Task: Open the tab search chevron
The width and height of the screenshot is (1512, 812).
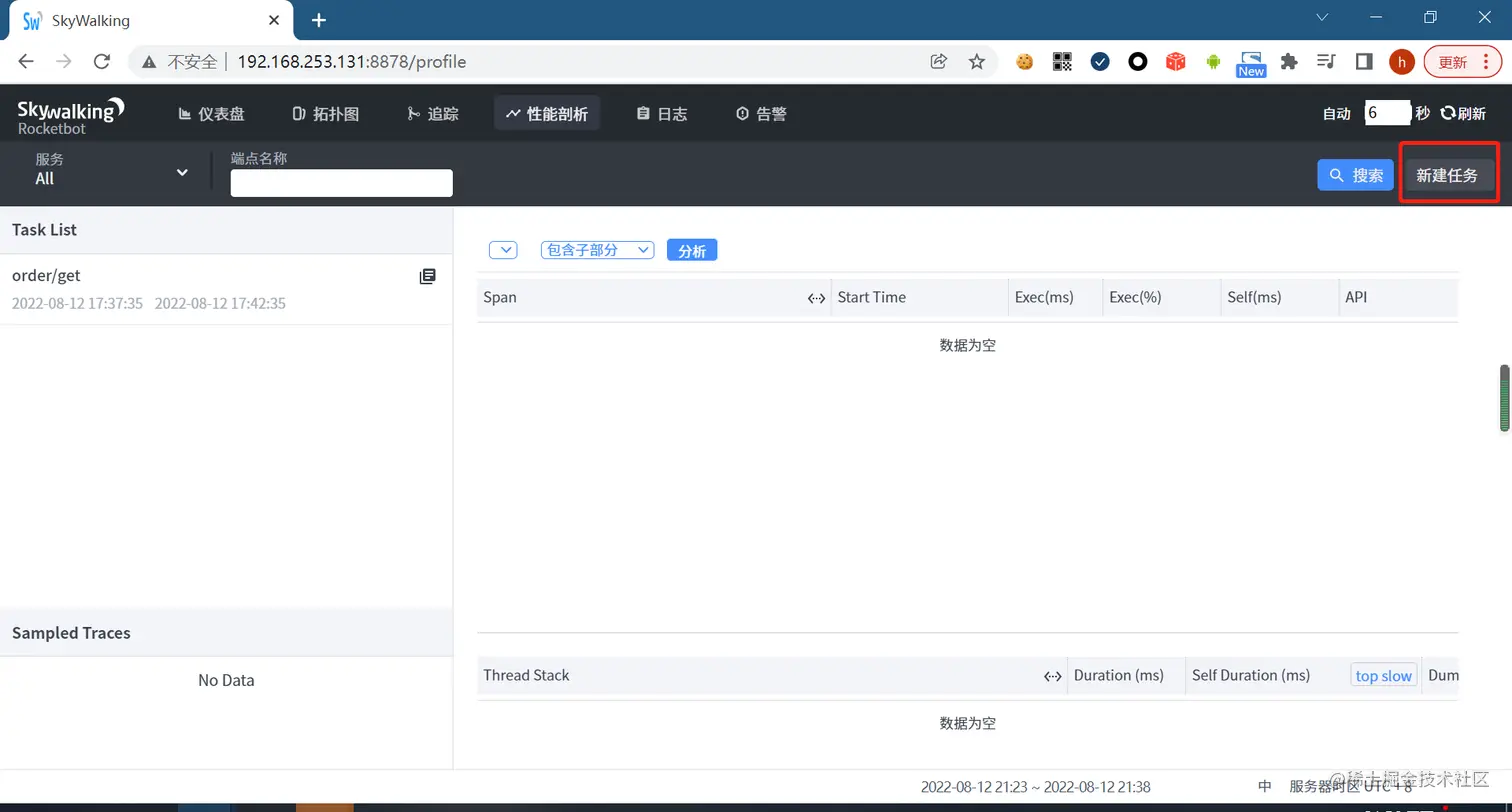Action: pos(1322,17)
